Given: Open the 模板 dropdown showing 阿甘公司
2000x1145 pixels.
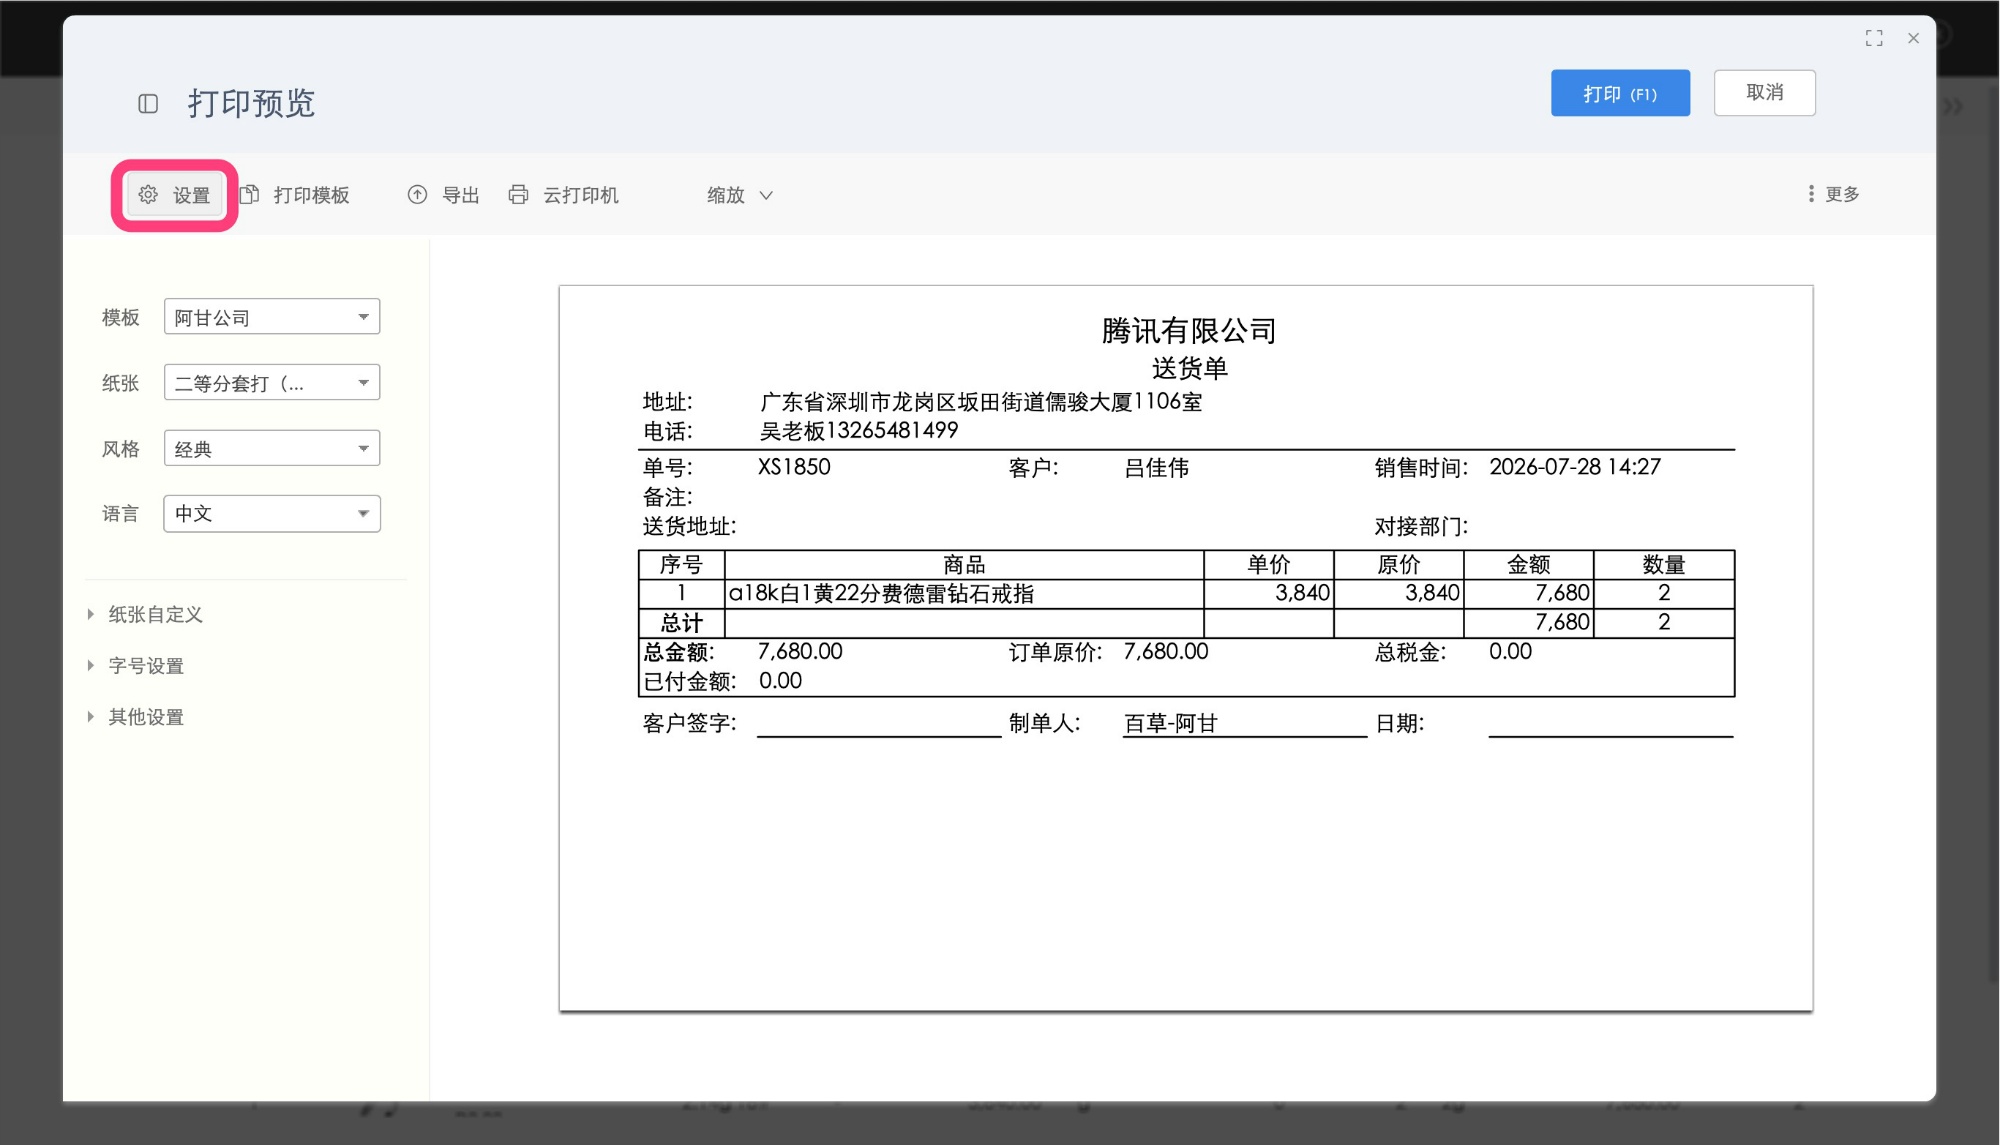Looking at the screenshot, I should pos(272,317).
